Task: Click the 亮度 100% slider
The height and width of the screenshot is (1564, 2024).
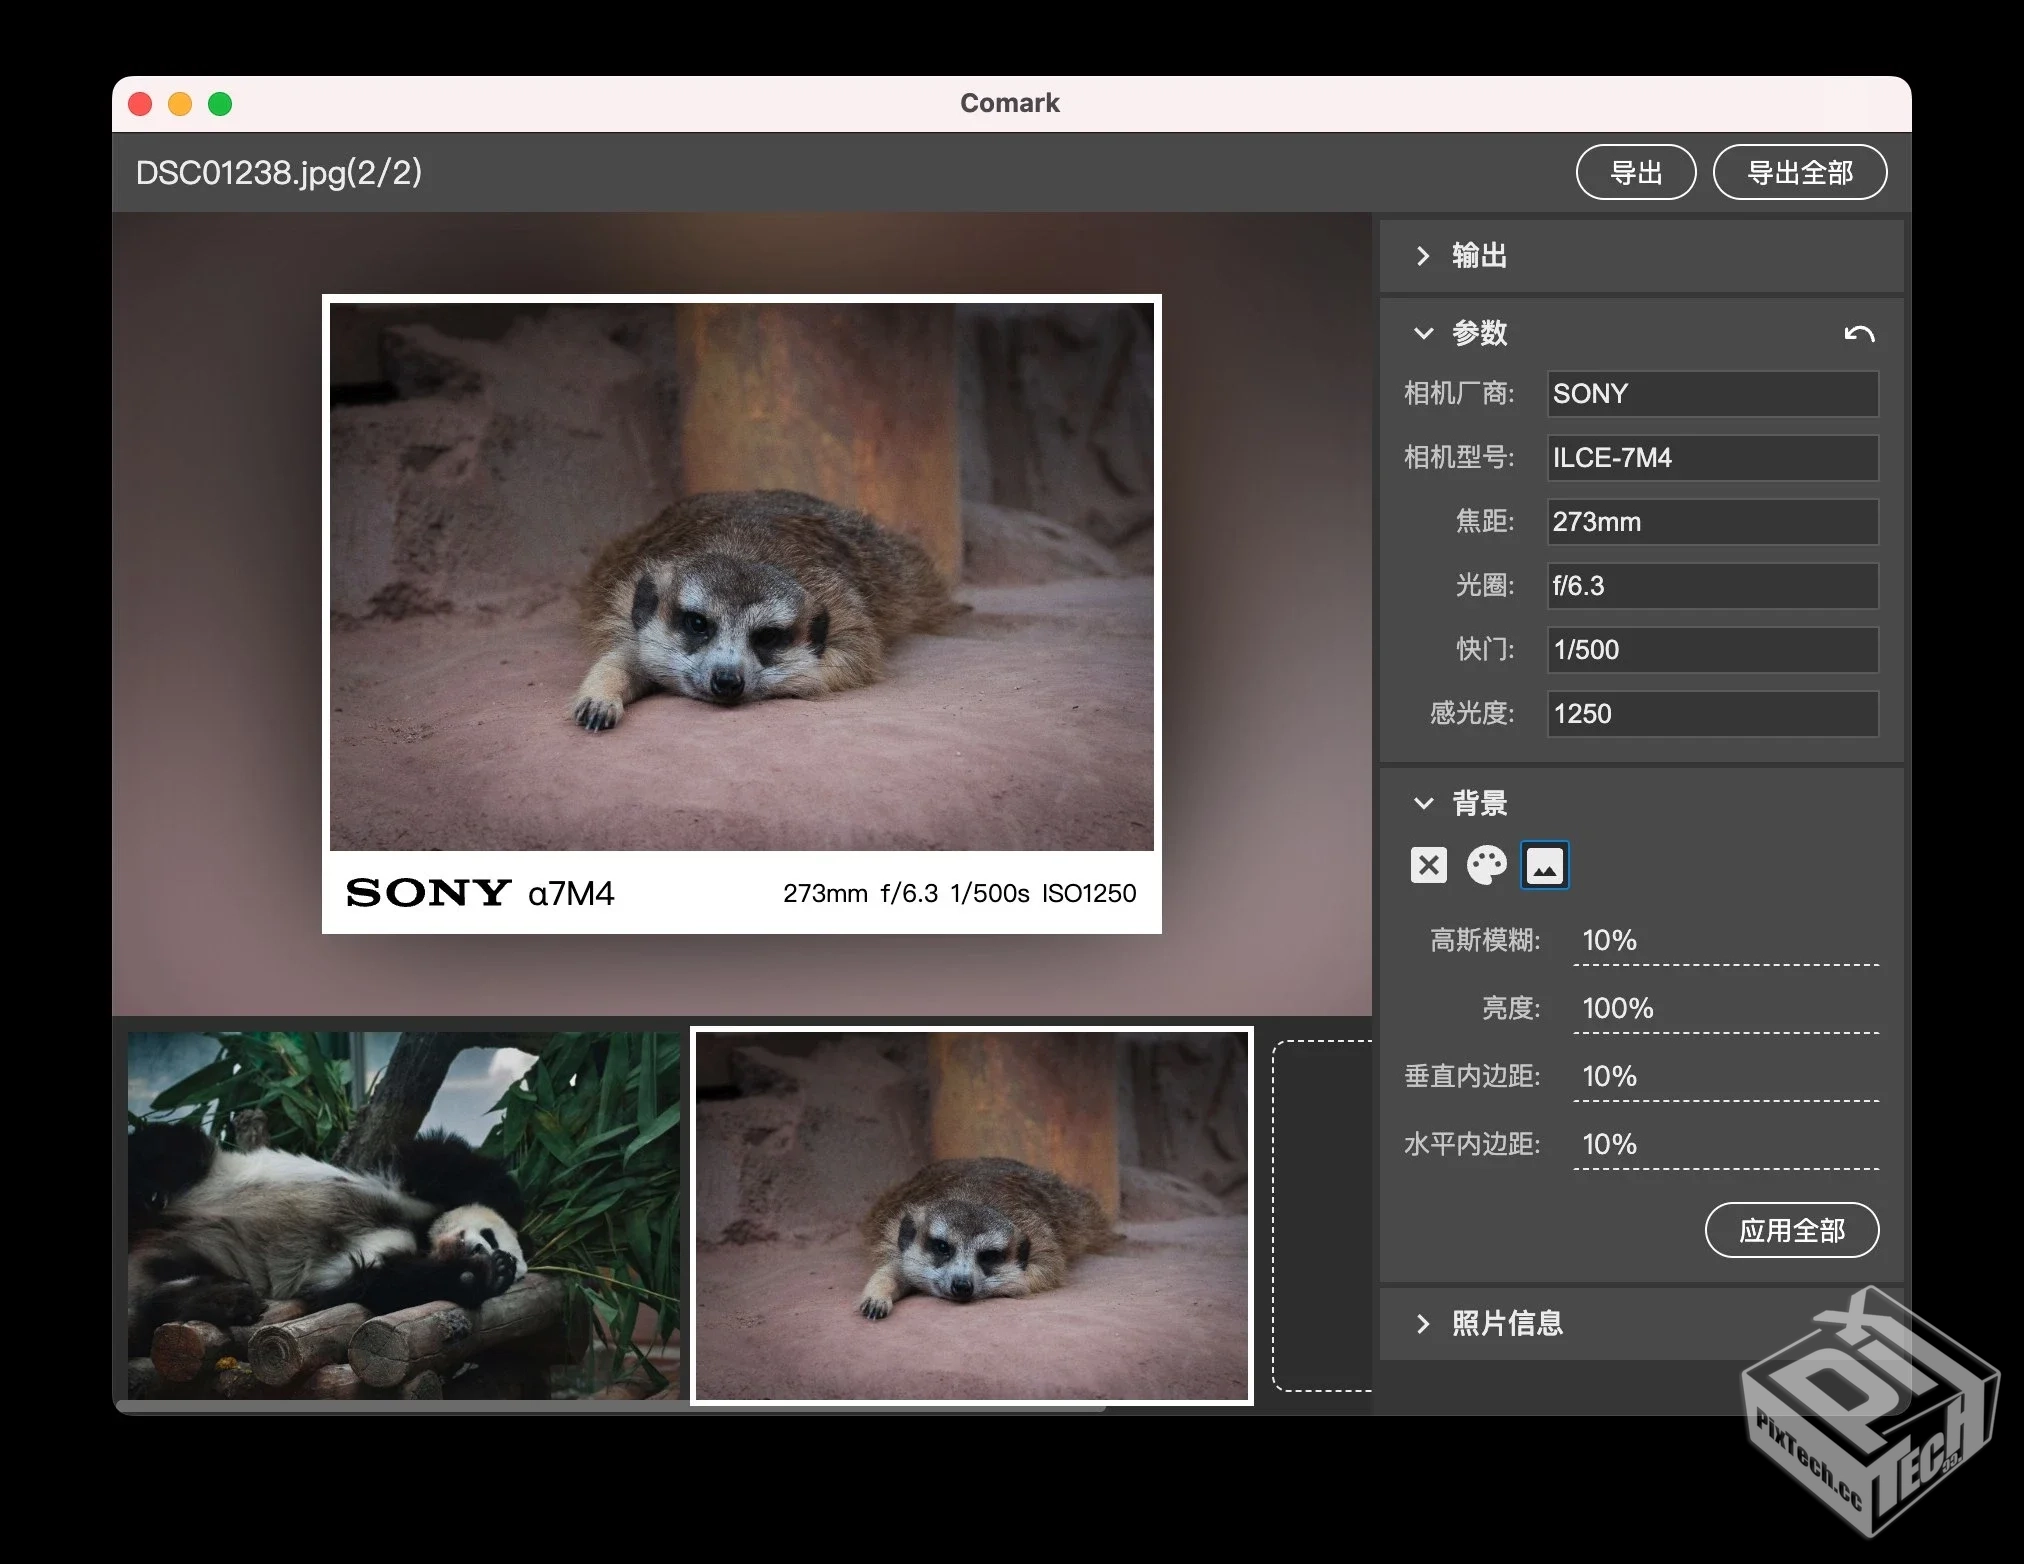Action: coord(1725,1010)
